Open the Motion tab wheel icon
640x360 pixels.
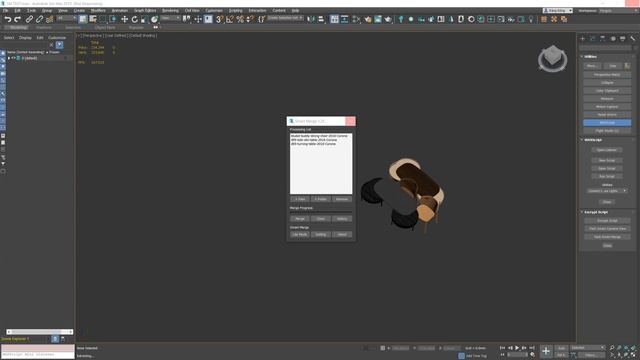[613, 38]
